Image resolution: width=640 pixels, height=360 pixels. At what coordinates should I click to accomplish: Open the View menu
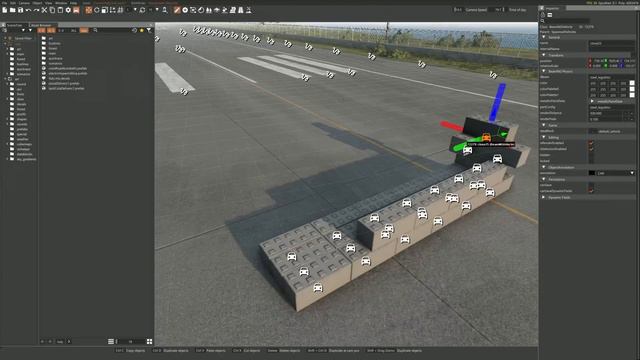[x=49, y=3]
